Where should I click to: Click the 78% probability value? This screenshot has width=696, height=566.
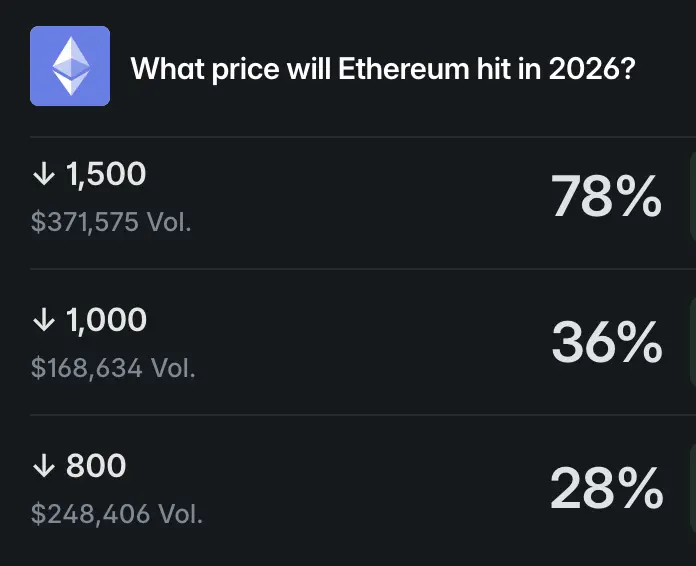(x=606, y=197)
